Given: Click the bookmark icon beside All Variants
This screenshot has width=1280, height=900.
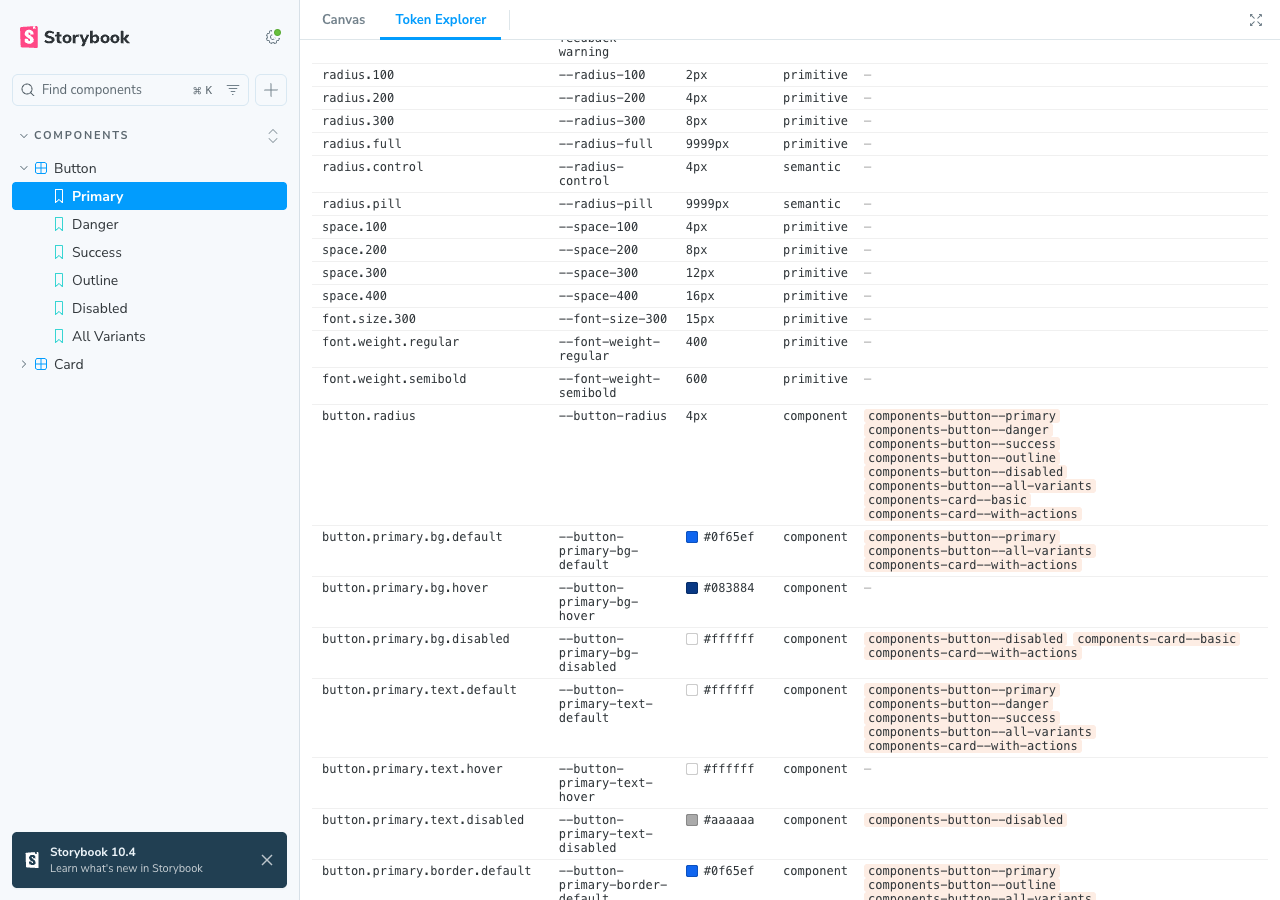Looking at the screenshot, I should click(59, 336).
